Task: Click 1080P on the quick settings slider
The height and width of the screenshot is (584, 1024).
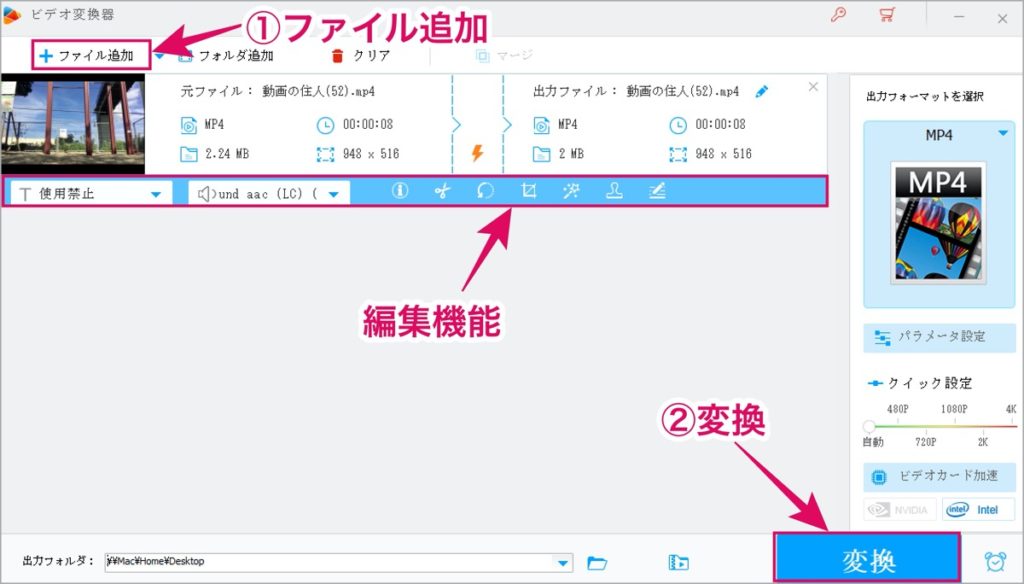Action: (954, 409)
